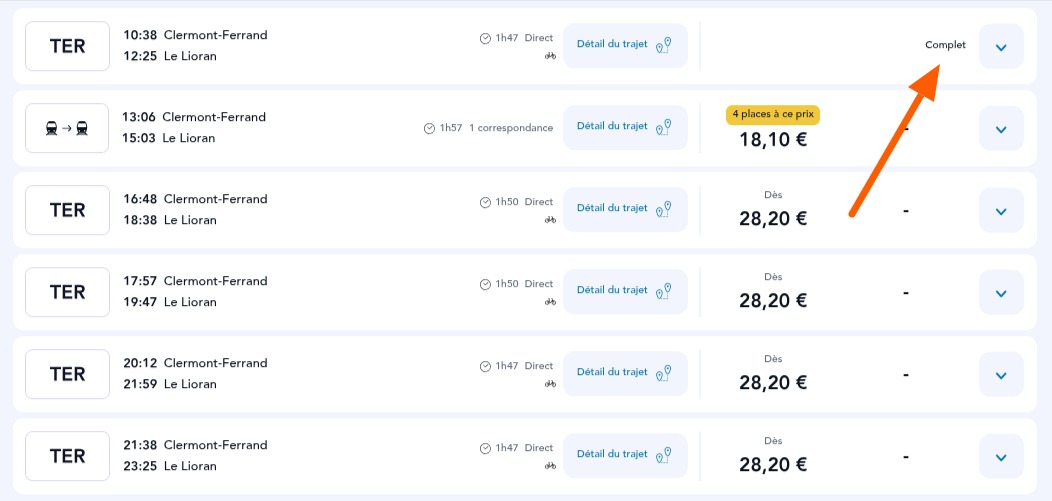Click the TER badge for the 21:38 train

tap(67, 456)
